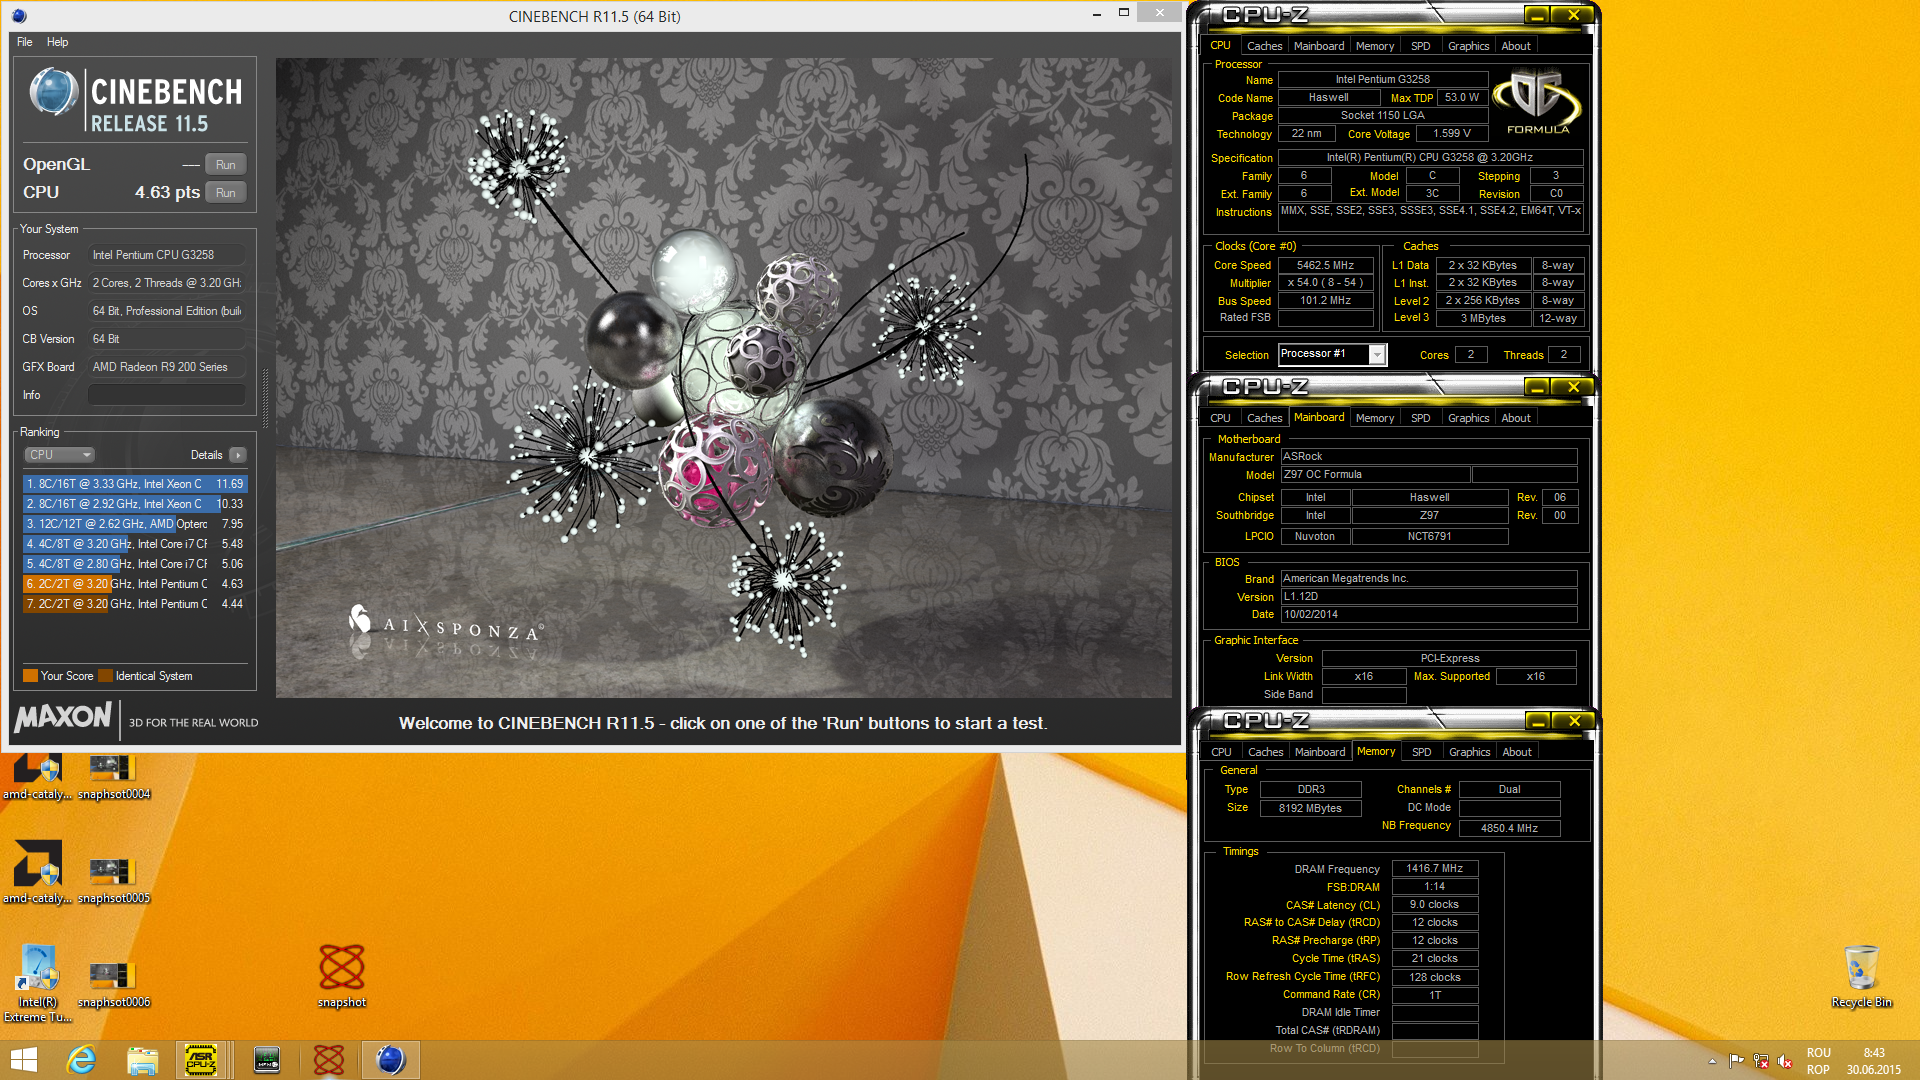The height and width of the screenshot is (1080, 1920).
Task: Open Graphics tab in top CPU-Z
Action: point(1469,46)
